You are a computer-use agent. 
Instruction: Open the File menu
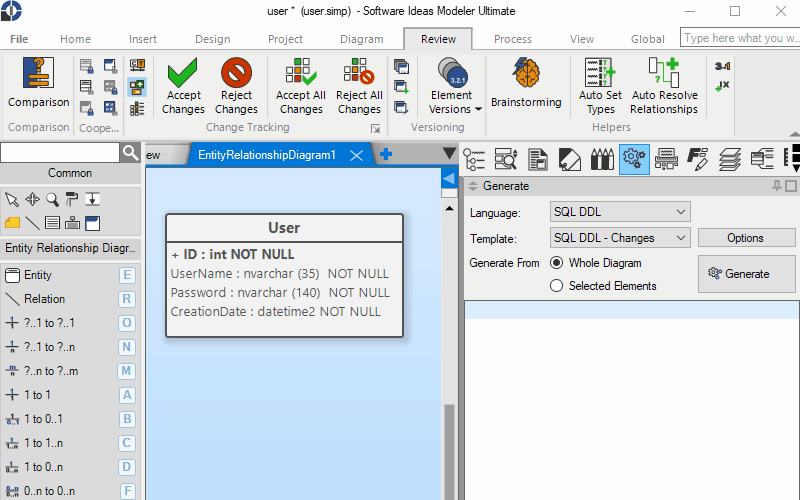(19, 39)
